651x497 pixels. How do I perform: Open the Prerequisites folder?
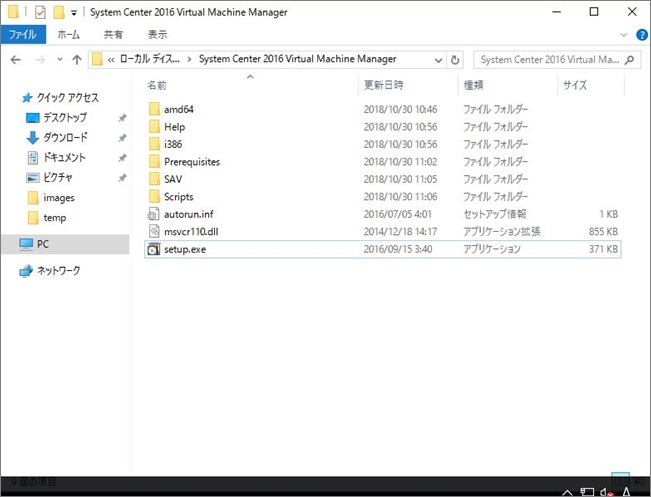click(x=191, y=162)
